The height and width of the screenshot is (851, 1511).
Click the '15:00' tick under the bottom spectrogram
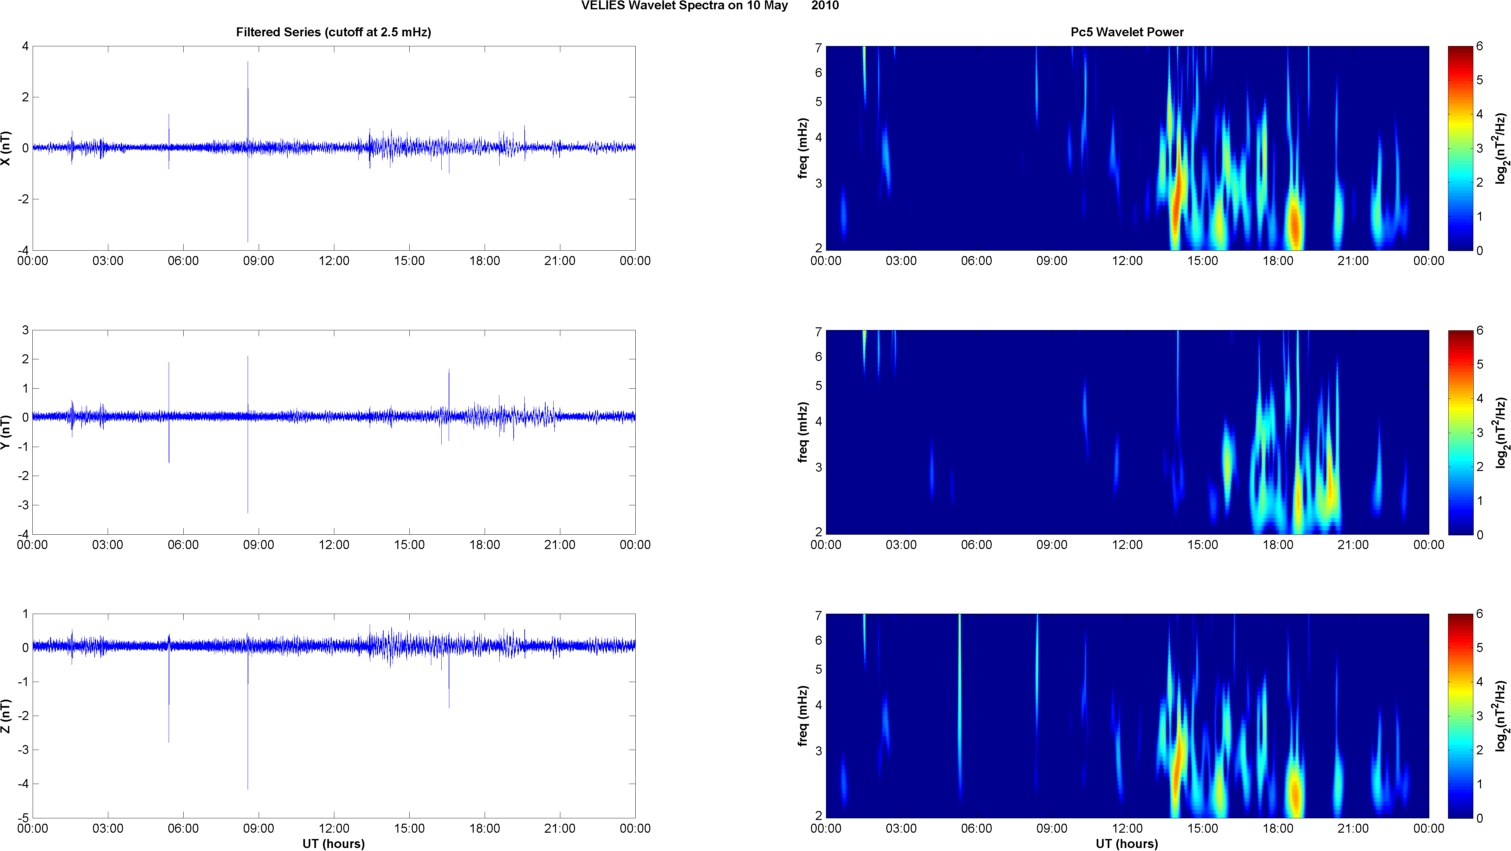(x=1202, y=829)
